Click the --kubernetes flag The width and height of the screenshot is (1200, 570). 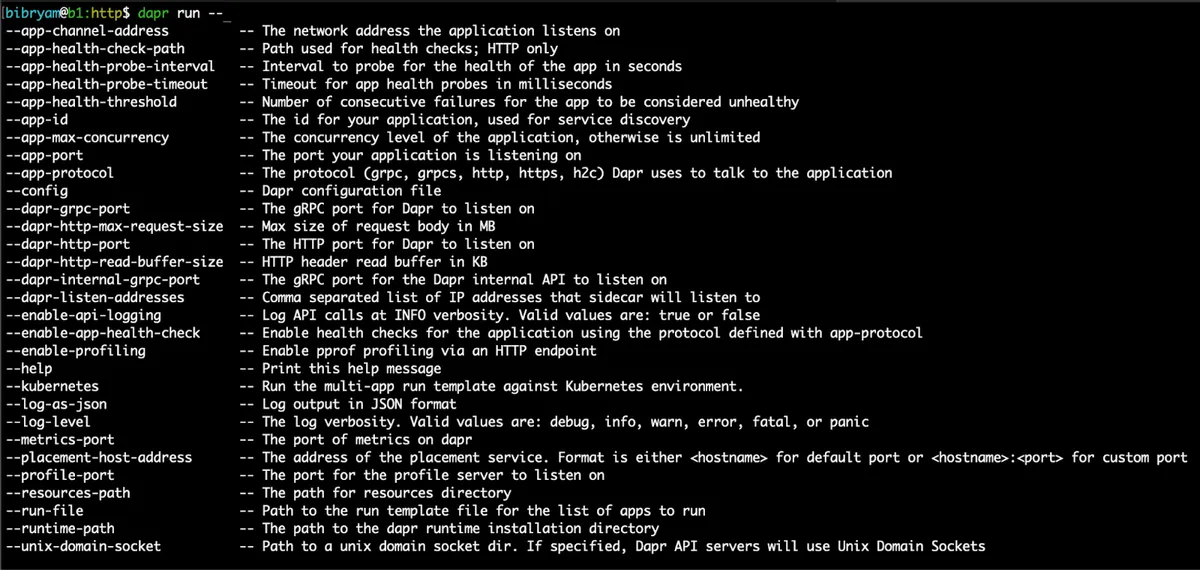pyautogui.click(x=52, y=386)
